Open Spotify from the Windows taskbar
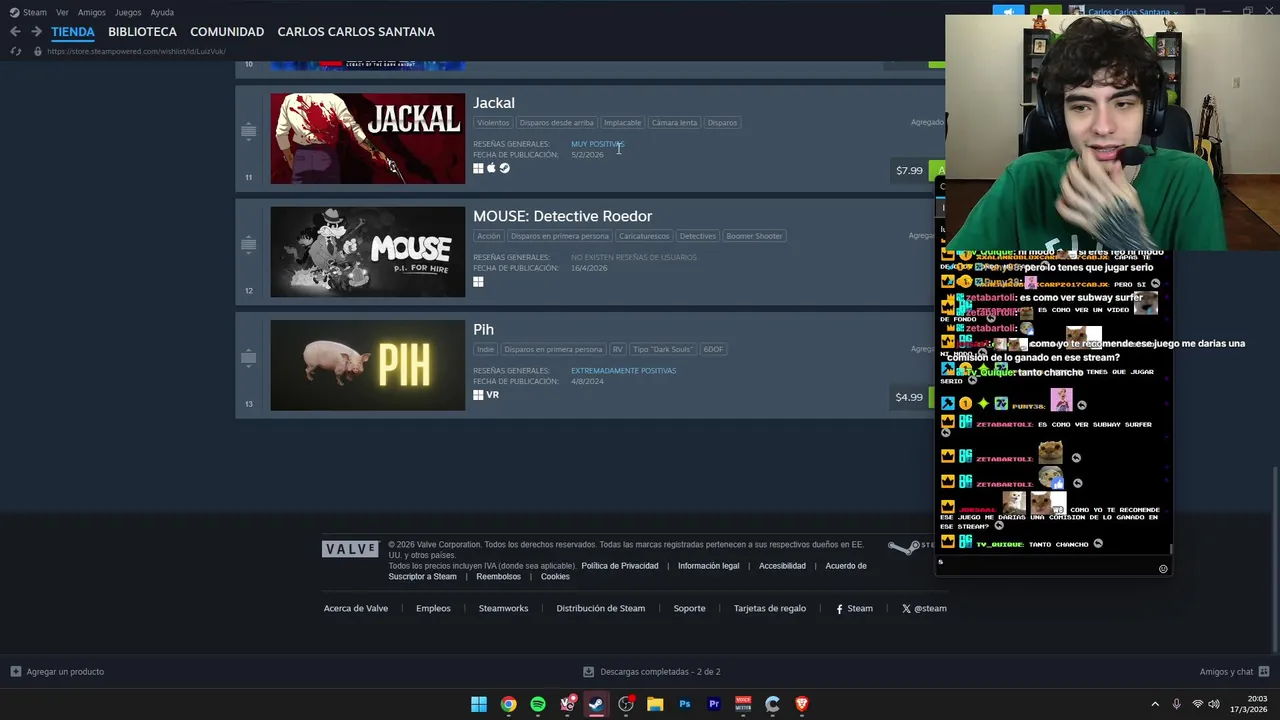Viewport: 1280px width, 720px height. (x=538, y=704)
